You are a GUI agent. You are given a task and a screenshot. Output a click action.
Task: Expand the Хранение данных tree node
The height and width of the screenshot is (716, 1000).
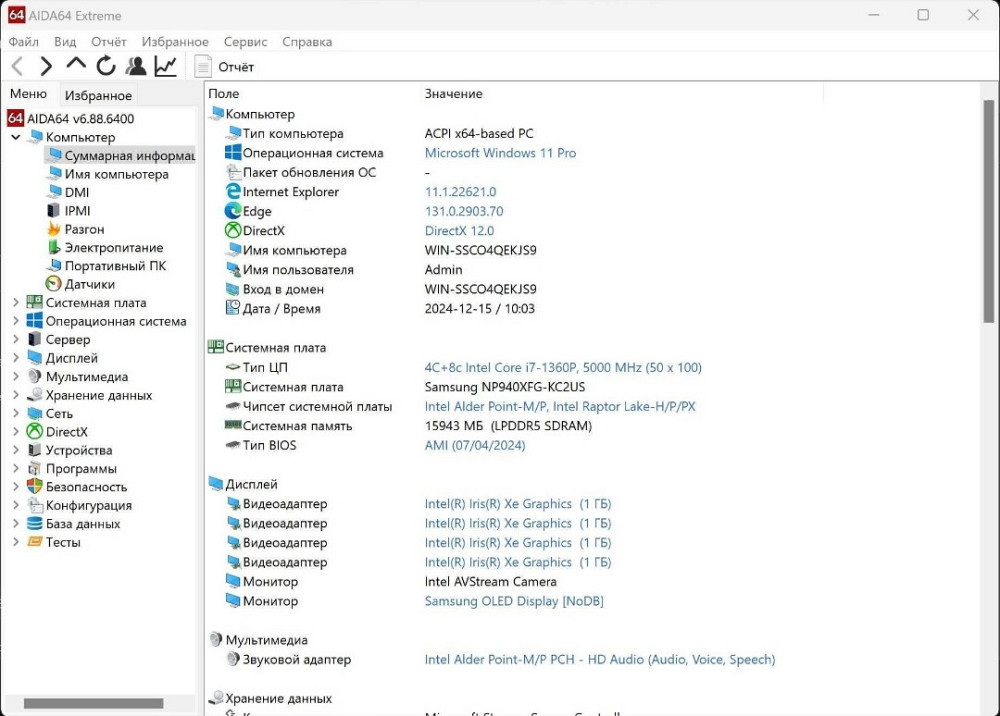16,395
